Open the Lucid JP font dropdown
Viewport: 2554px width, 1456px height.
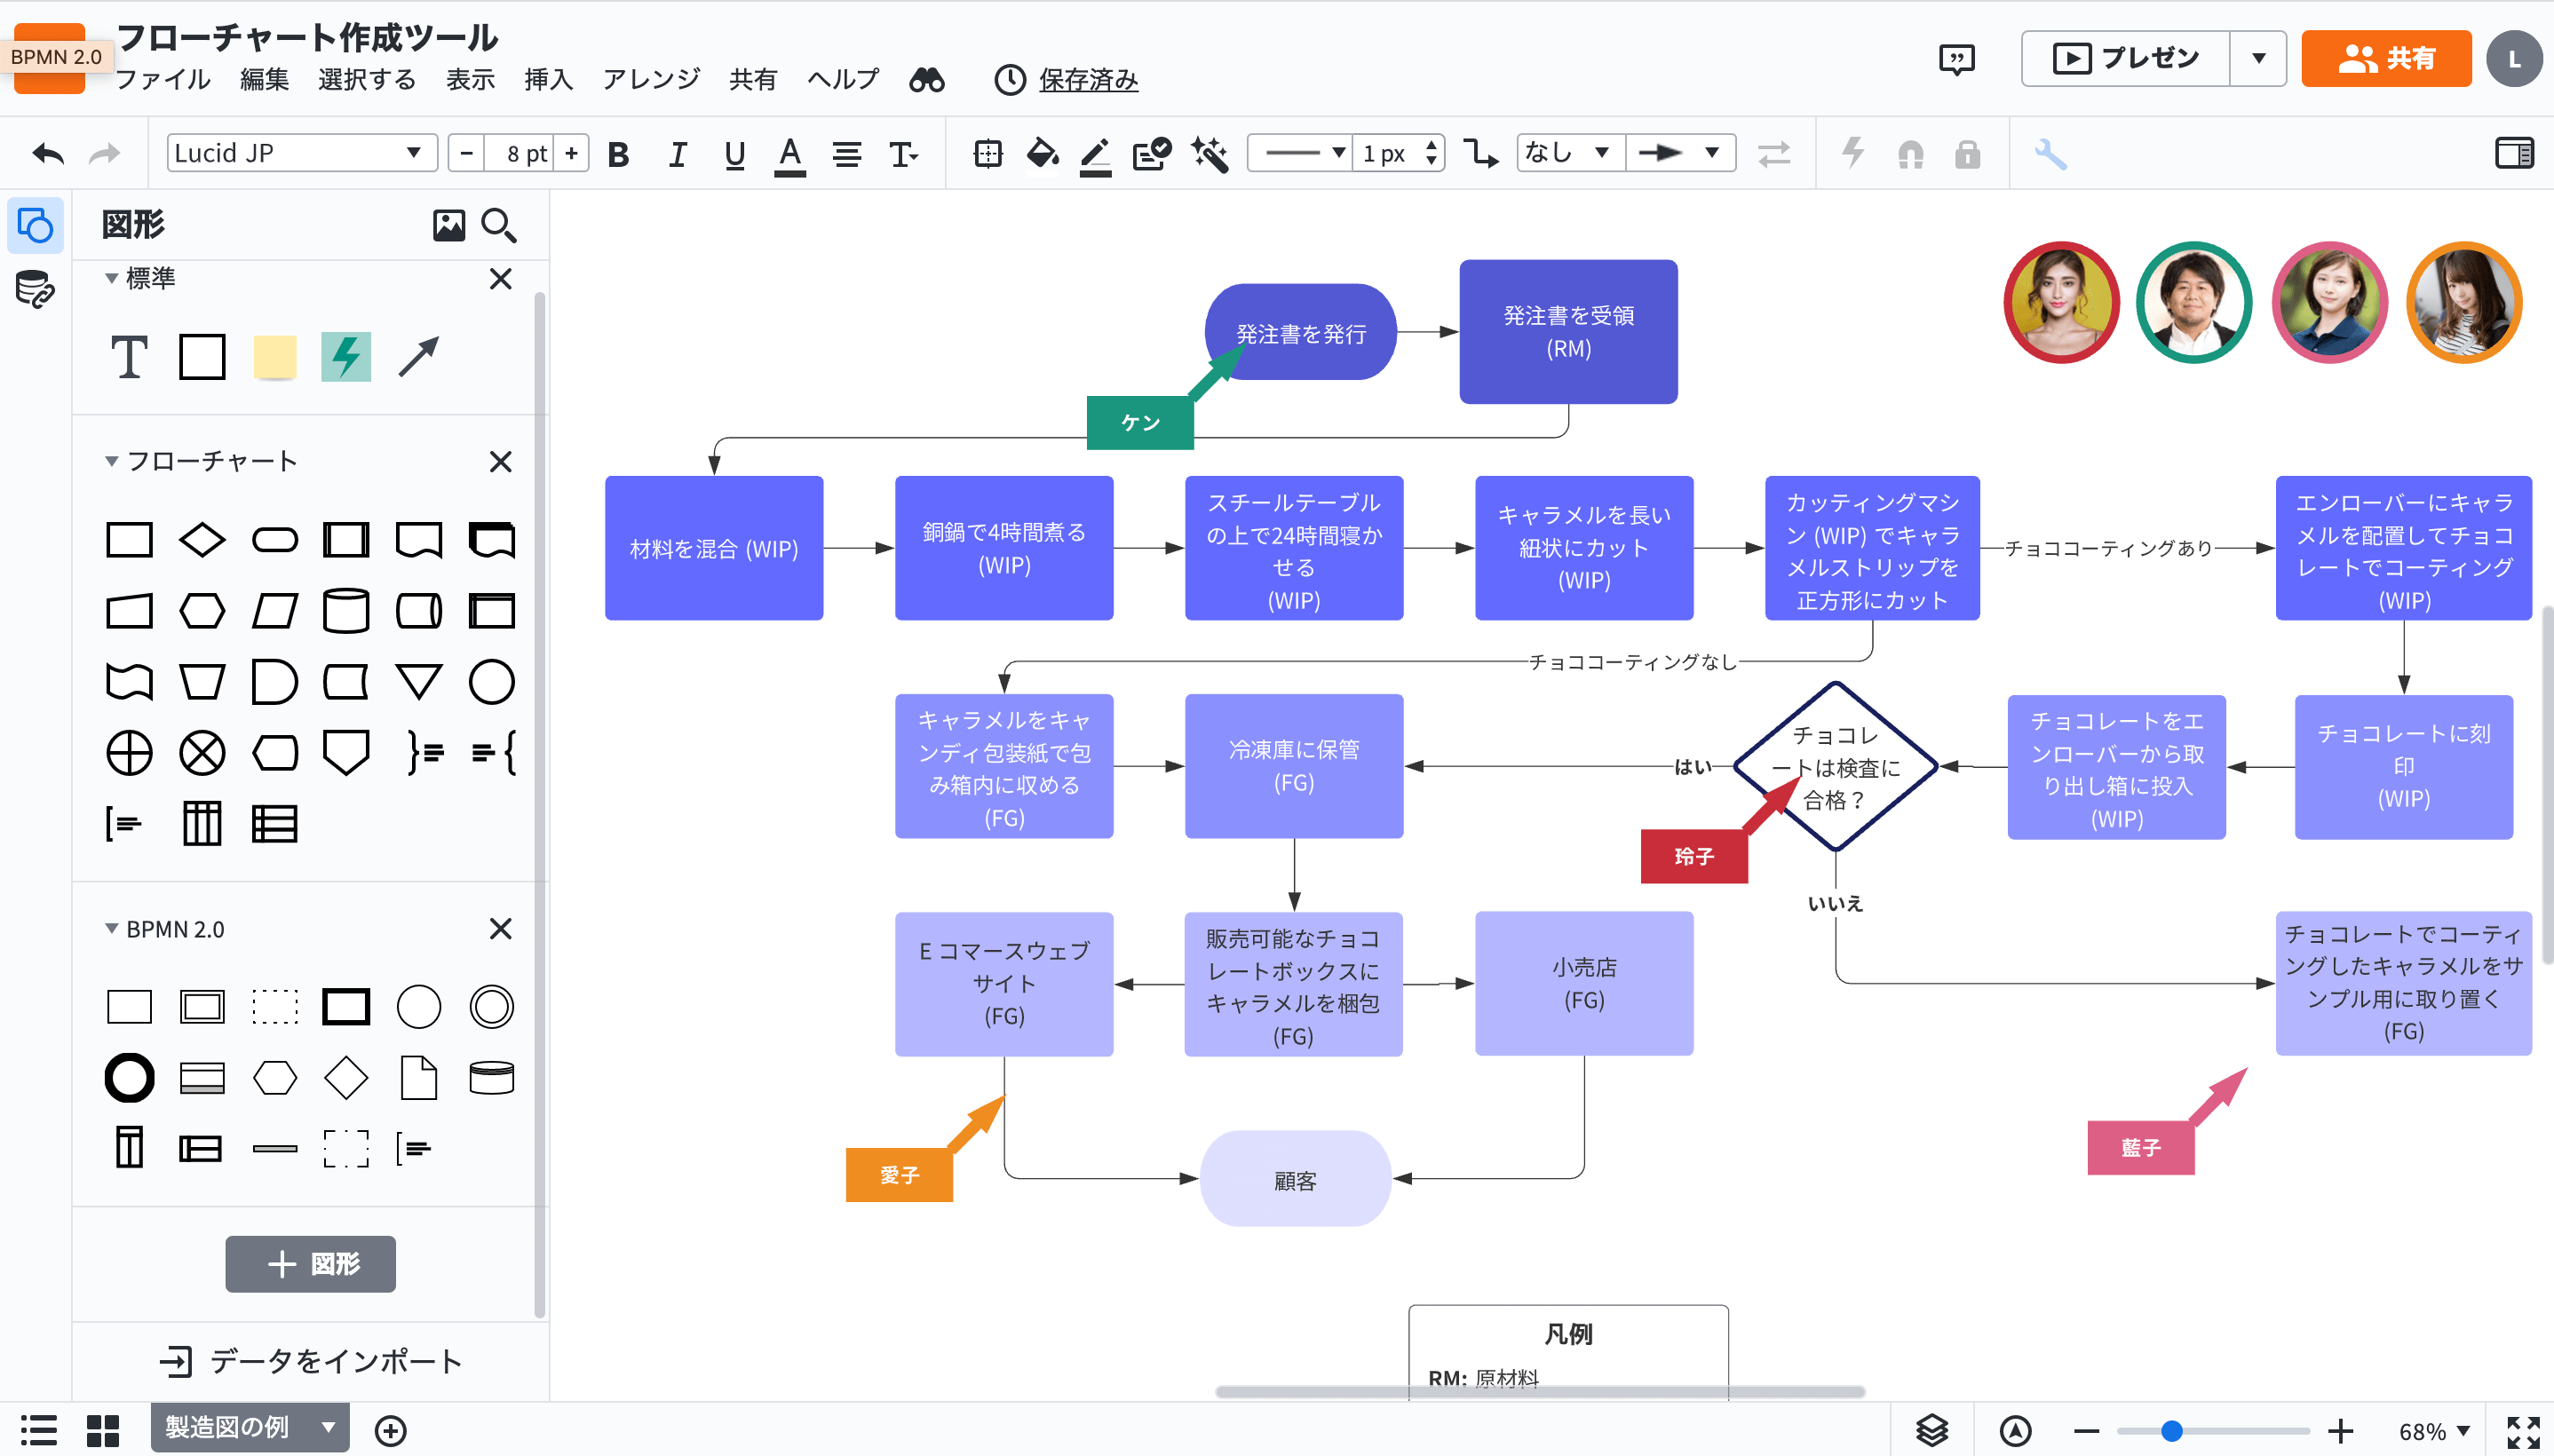(300, 152)
